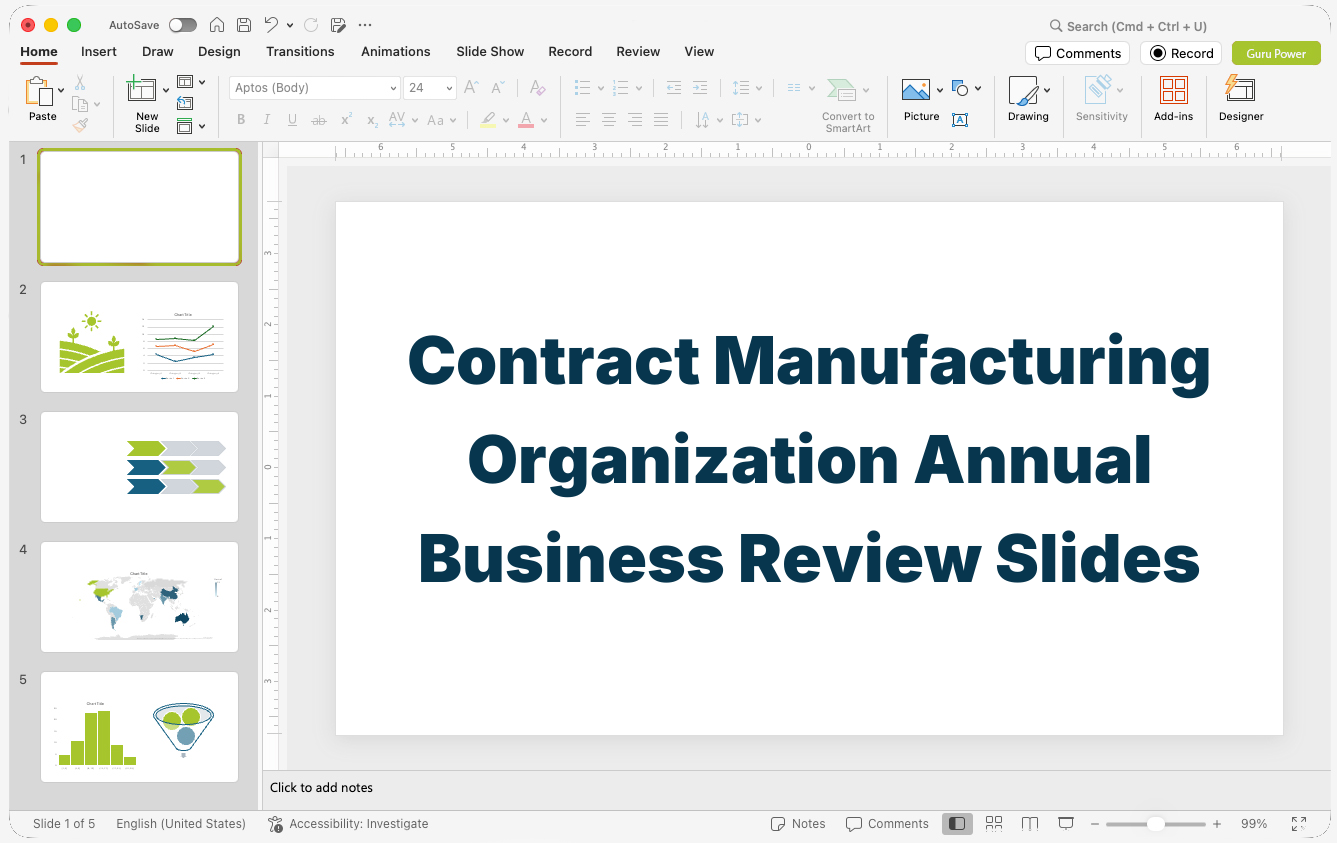Switch to the Draw tab
Screen dimensions: 1337x843
[158, 52]
